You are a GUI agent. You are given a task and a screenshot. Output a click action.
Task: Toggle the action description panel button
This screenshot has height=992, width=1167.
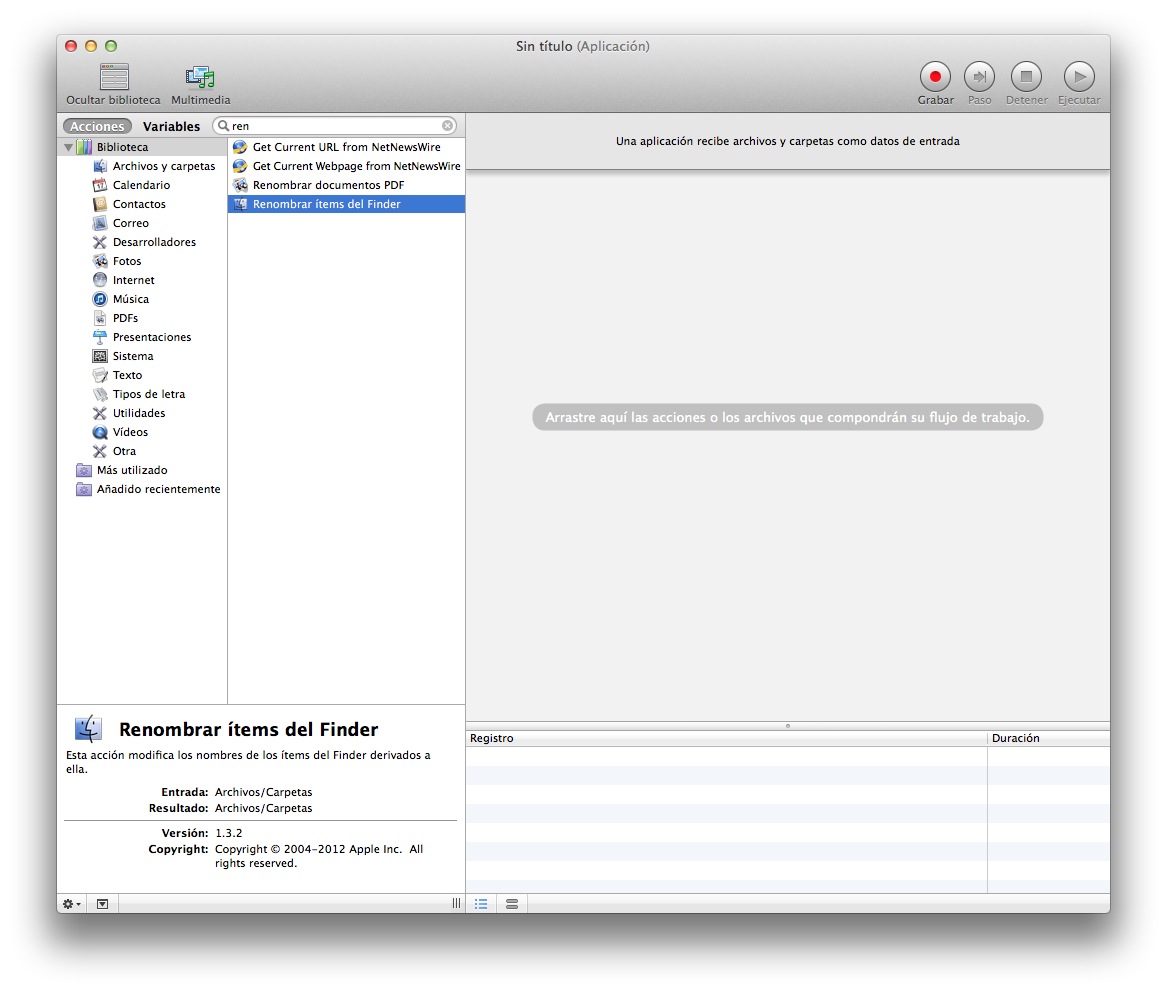[102, 904]
